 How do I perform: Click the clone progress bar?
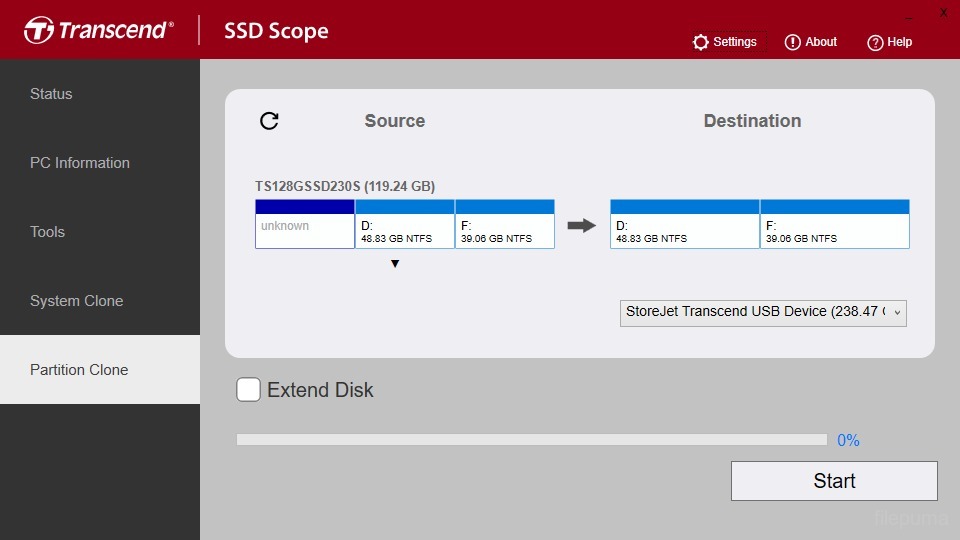[531, 440]
